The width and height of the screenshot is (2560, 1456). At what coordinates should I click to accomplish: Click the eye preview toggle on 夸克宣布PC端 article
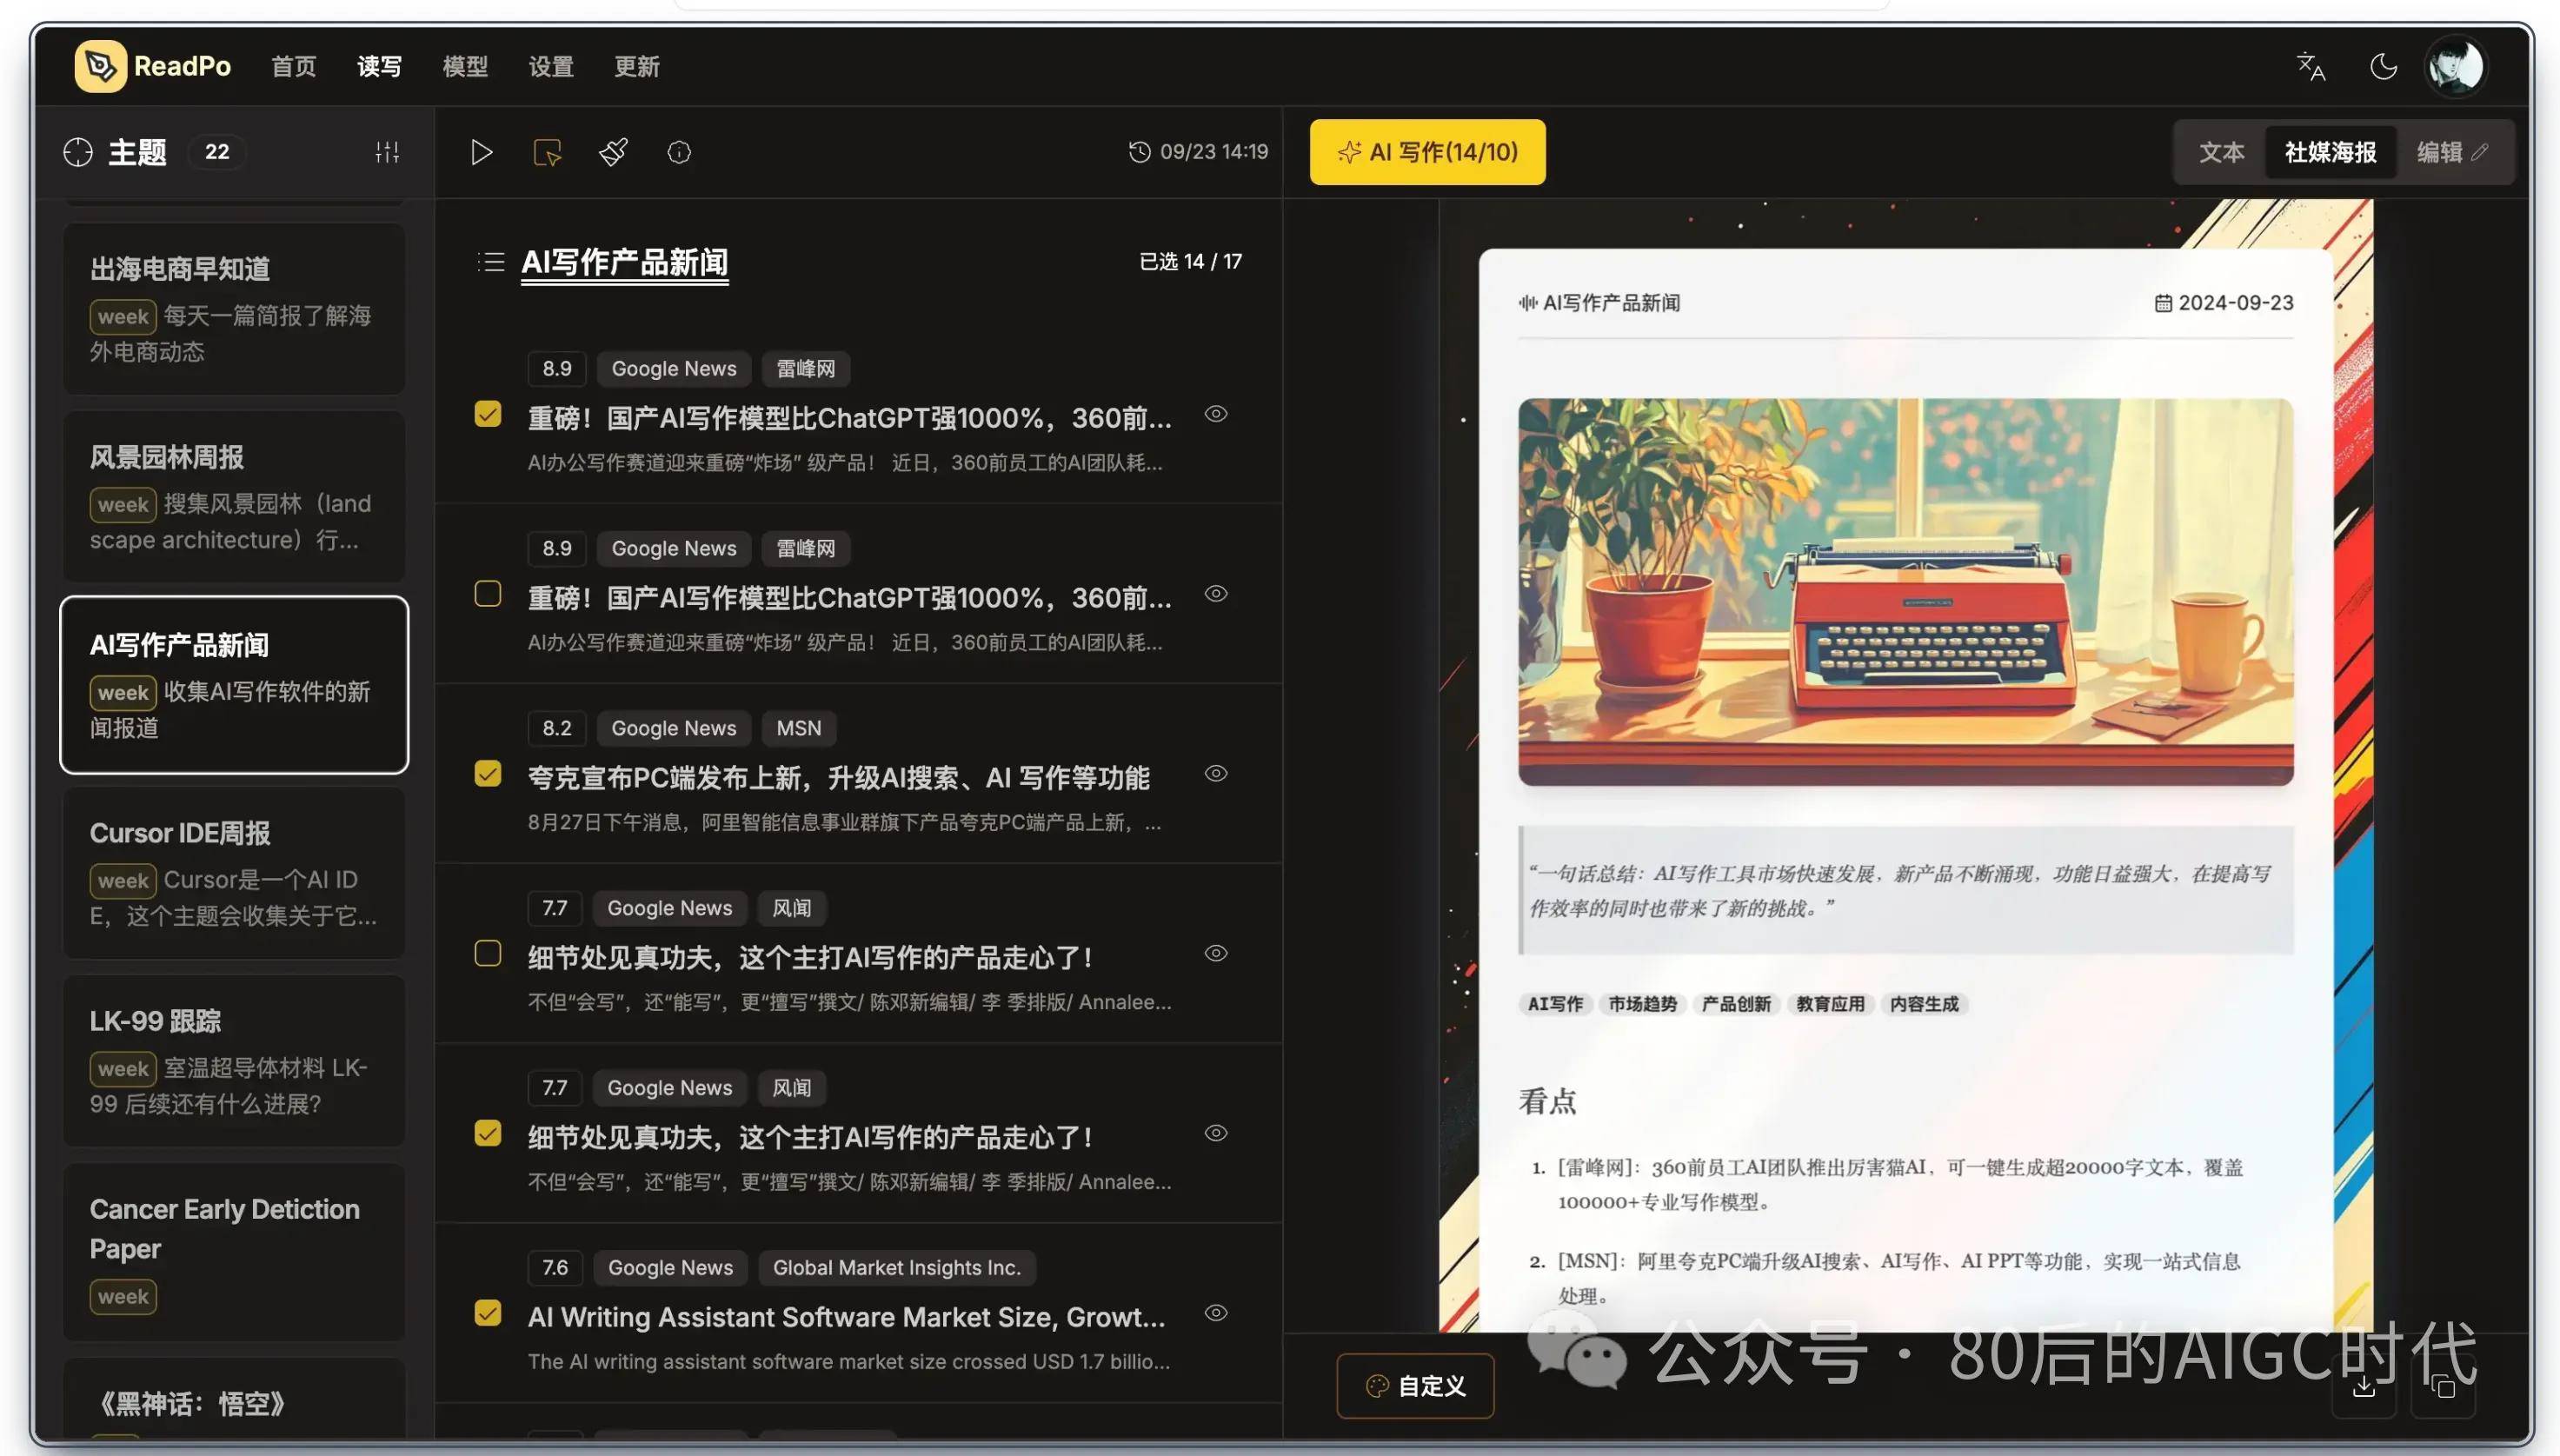[1216, 773]
